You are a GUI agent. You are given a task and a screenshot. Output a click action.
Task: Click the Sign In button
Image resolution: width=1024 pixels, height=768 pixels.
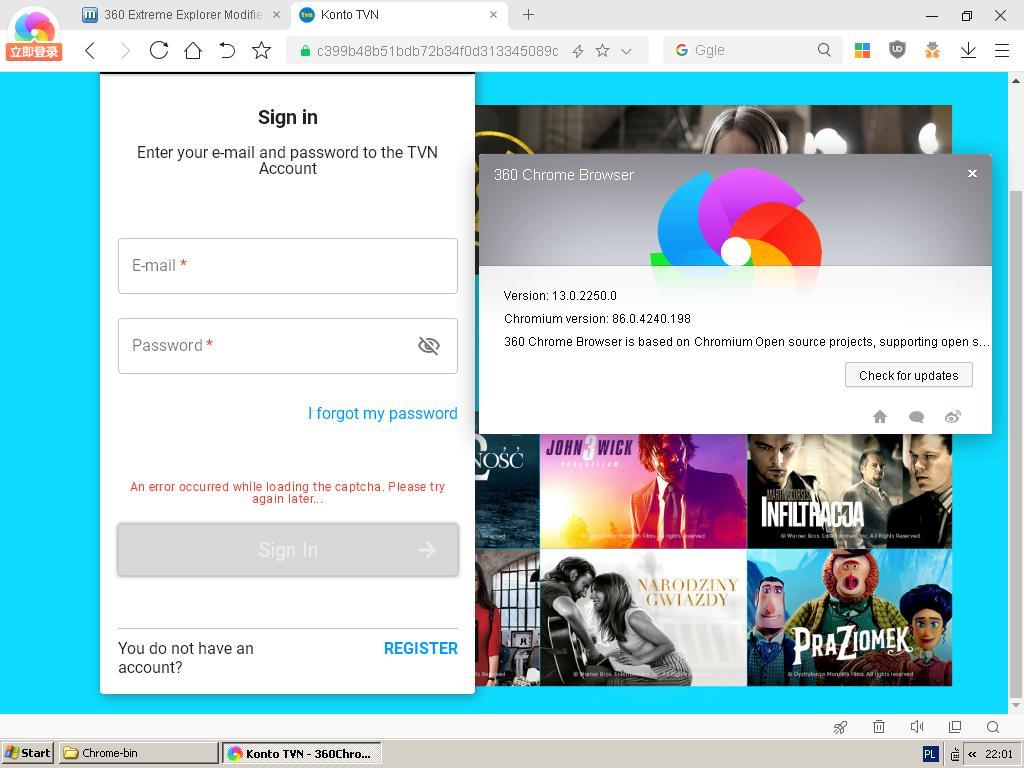(x=287, y=550)
